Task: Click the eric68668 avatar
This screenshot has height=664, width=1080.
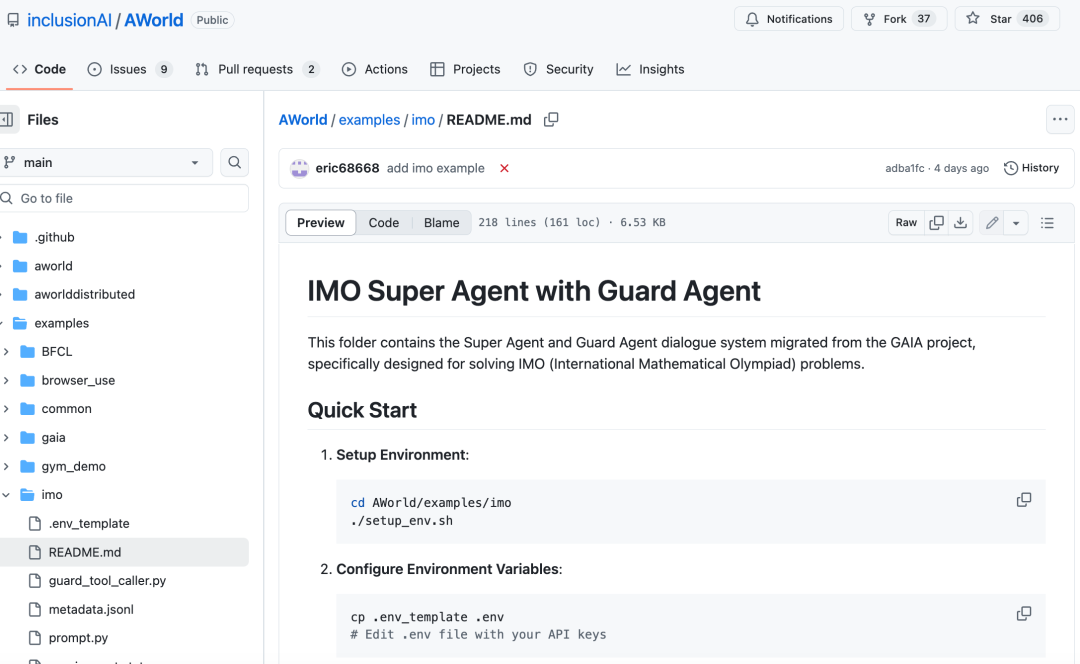Action: 299,168
